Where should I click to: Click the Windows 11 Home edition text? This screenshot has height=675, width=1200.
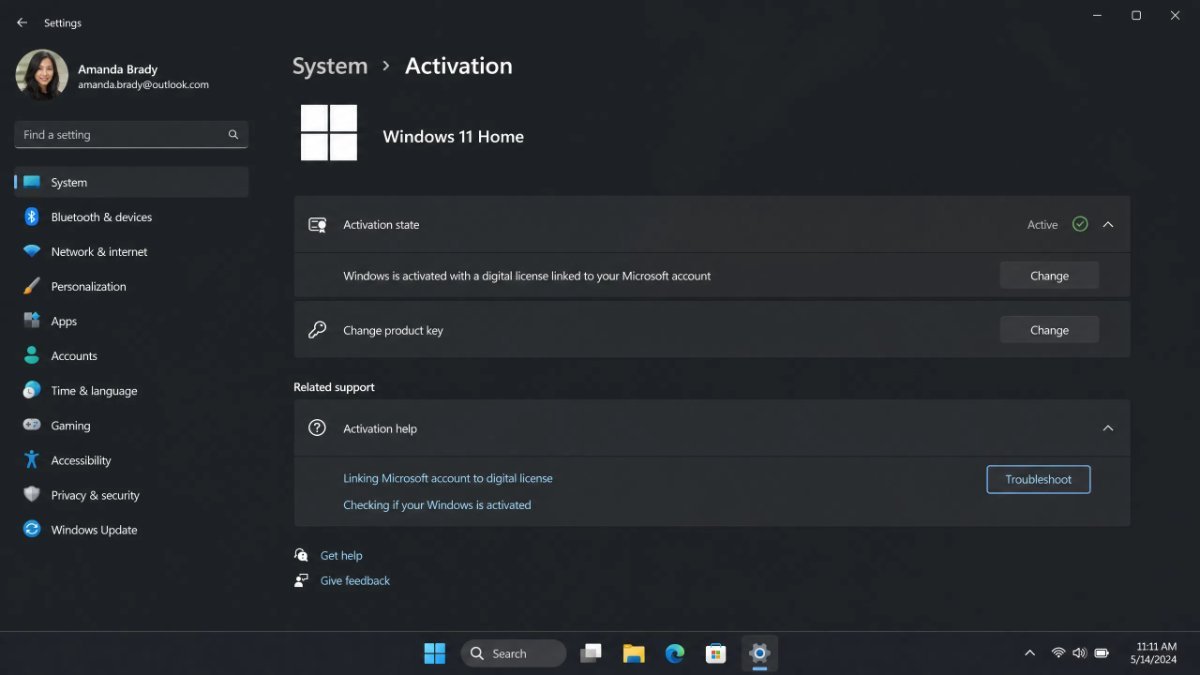pyautogui.click(x=453, y=137)
